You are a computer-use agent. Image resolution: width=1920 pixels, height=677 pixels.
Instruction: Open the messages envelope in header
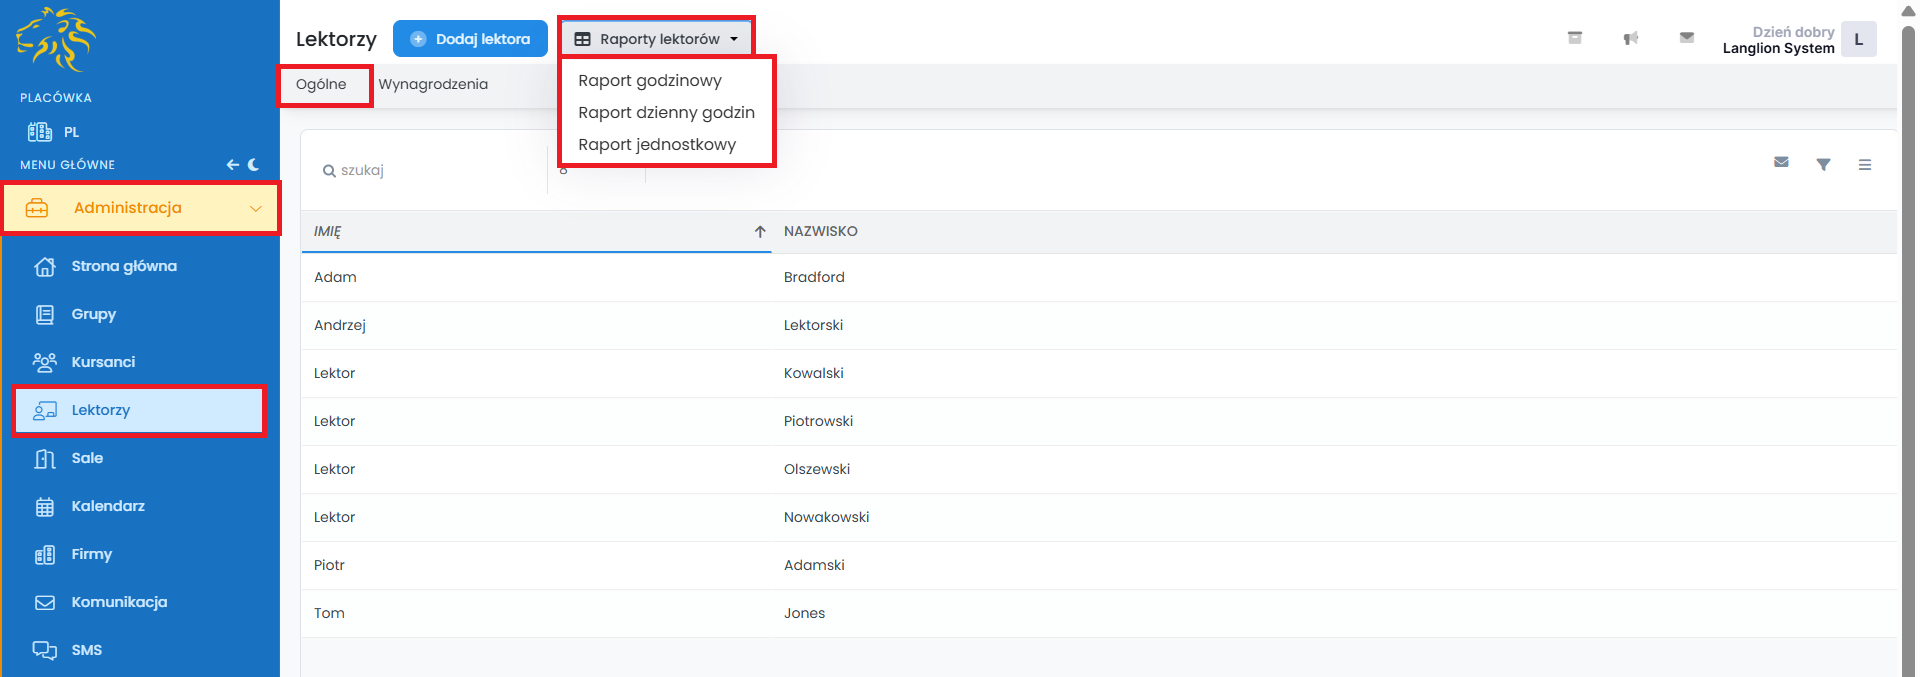click(x=1686, y=38)
